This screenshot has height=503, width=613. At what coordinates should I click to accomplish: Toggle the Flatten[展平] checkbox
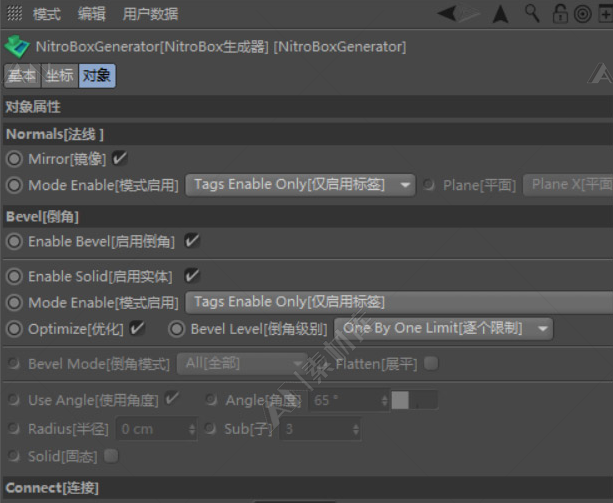(431, 363)
